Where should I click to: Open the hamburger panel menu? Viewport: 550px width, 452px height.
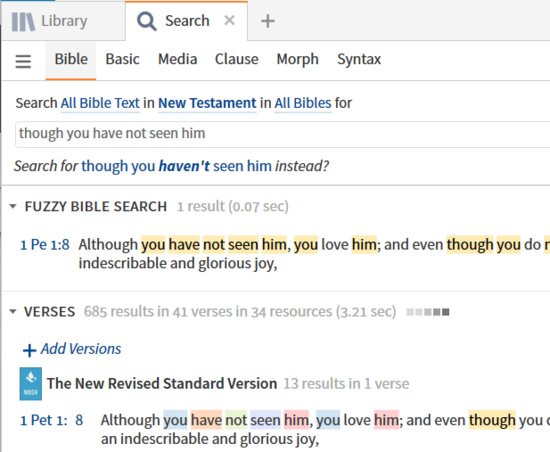23,61
